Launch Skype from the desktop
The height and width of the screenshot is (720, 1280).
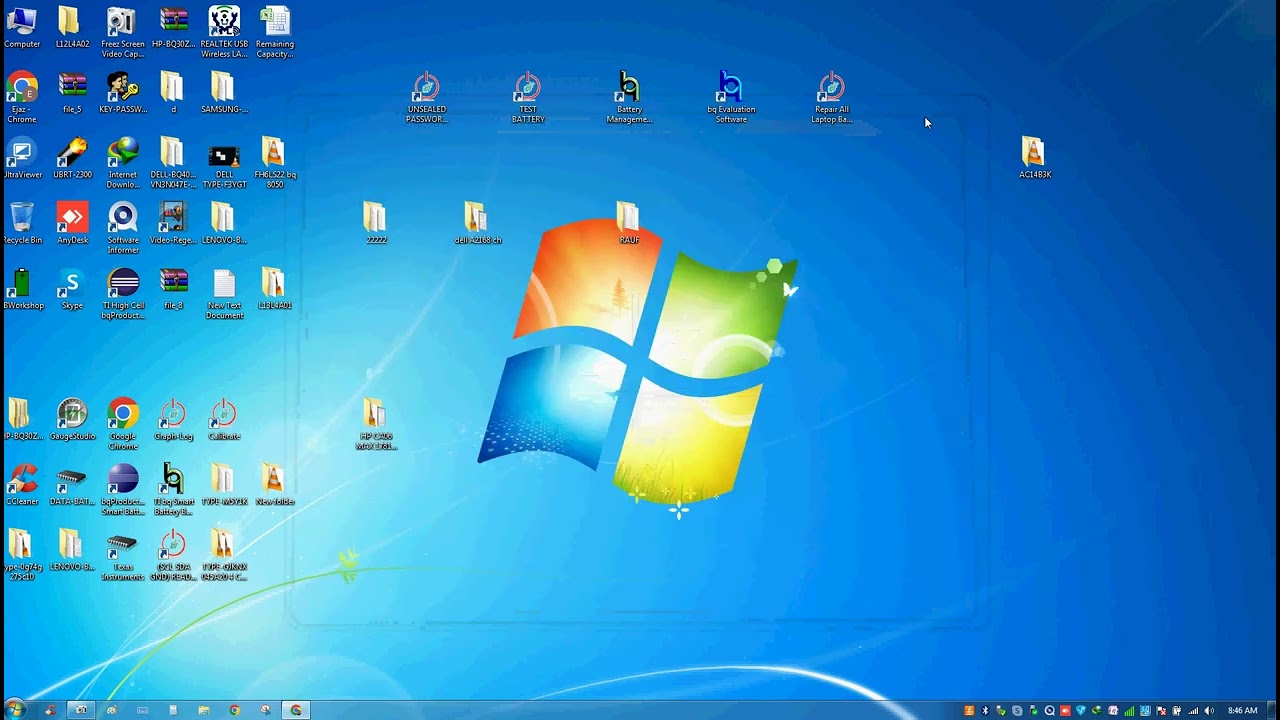pyautogui.click(x=71, y=289)
